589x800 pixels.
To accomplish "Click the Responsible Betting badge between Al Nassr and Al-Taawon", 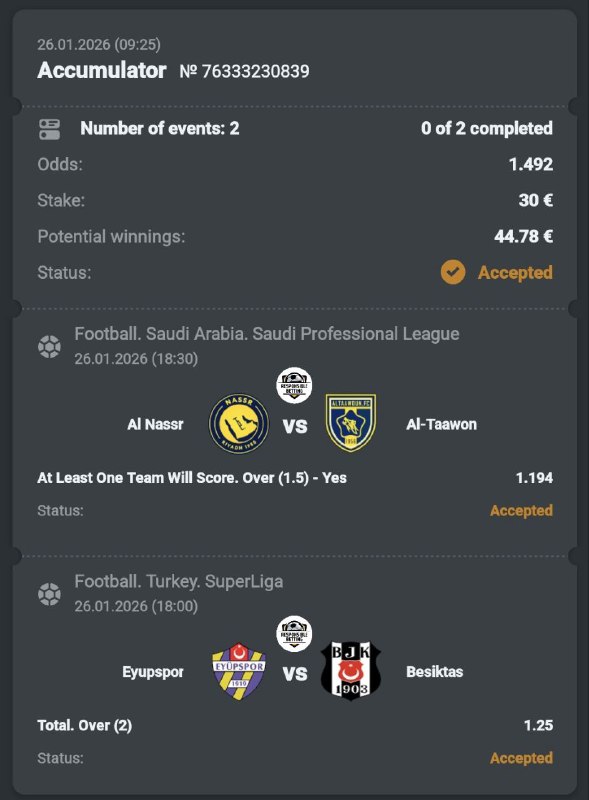I will tap(295, 384).
